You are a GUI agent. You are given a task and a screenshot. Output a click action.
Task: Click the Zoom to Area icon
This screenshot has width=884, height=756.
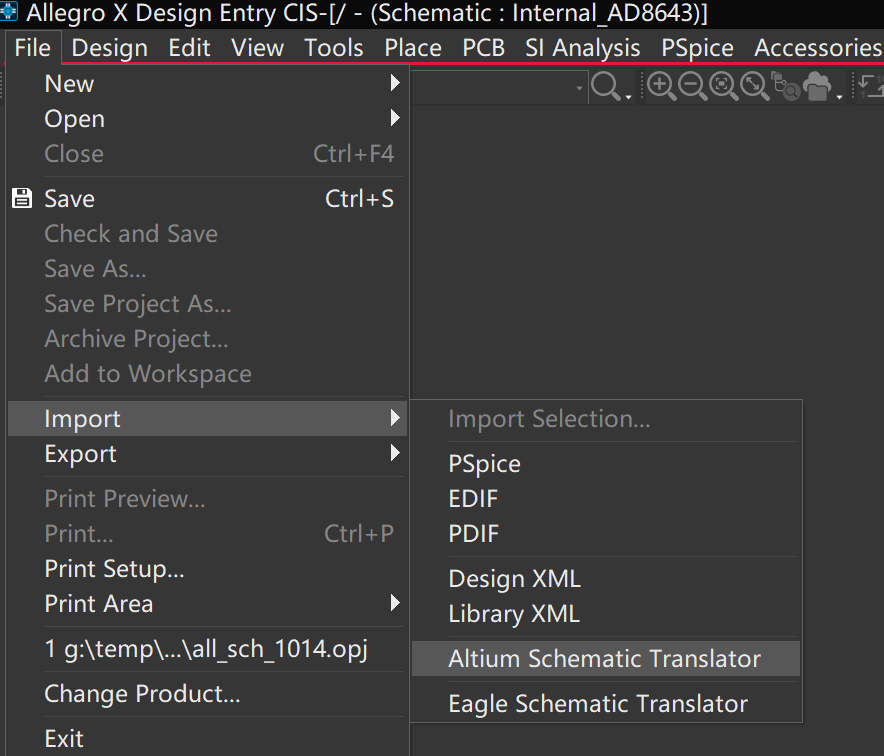(x=723, y=86)
